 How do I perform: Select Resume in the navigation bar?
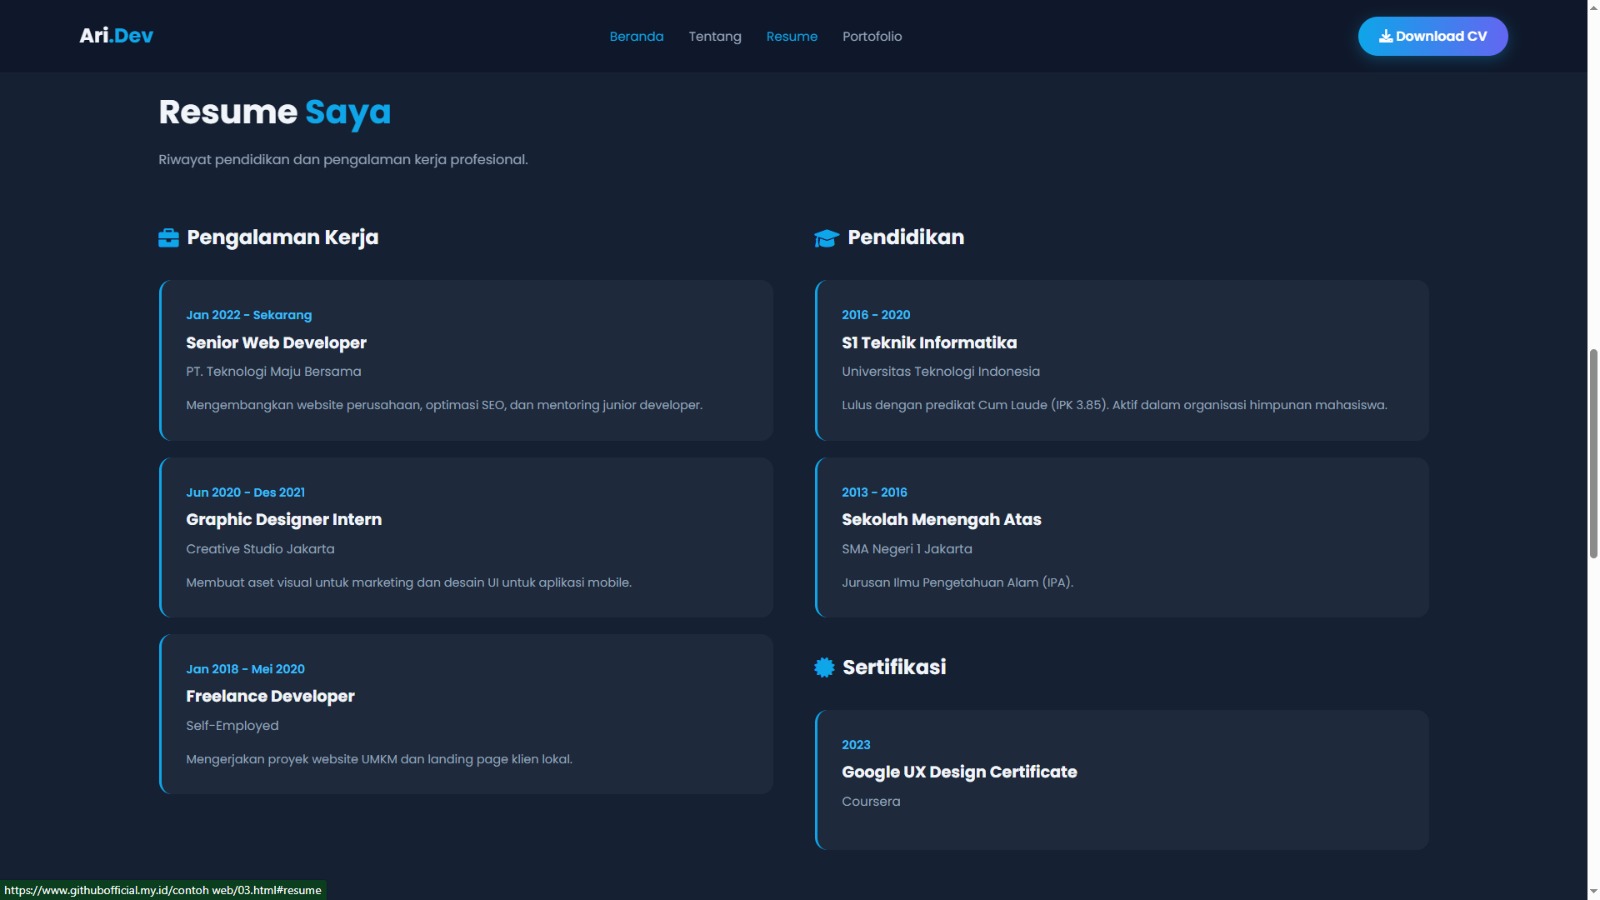pos(791,37)
